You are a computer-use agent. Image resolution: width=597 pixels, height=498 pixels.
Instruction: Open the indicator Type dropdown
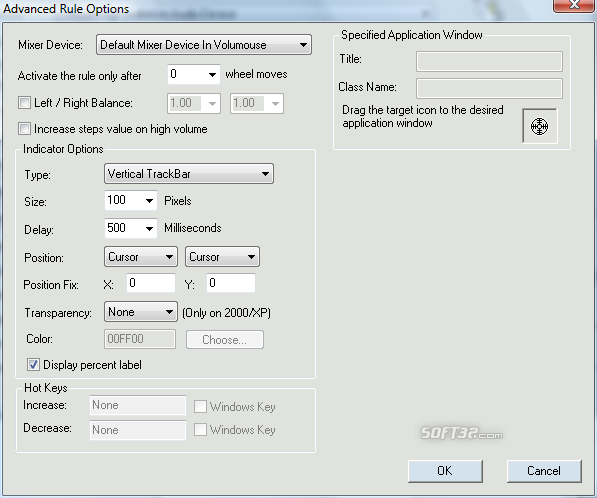[x=189, y=174]
